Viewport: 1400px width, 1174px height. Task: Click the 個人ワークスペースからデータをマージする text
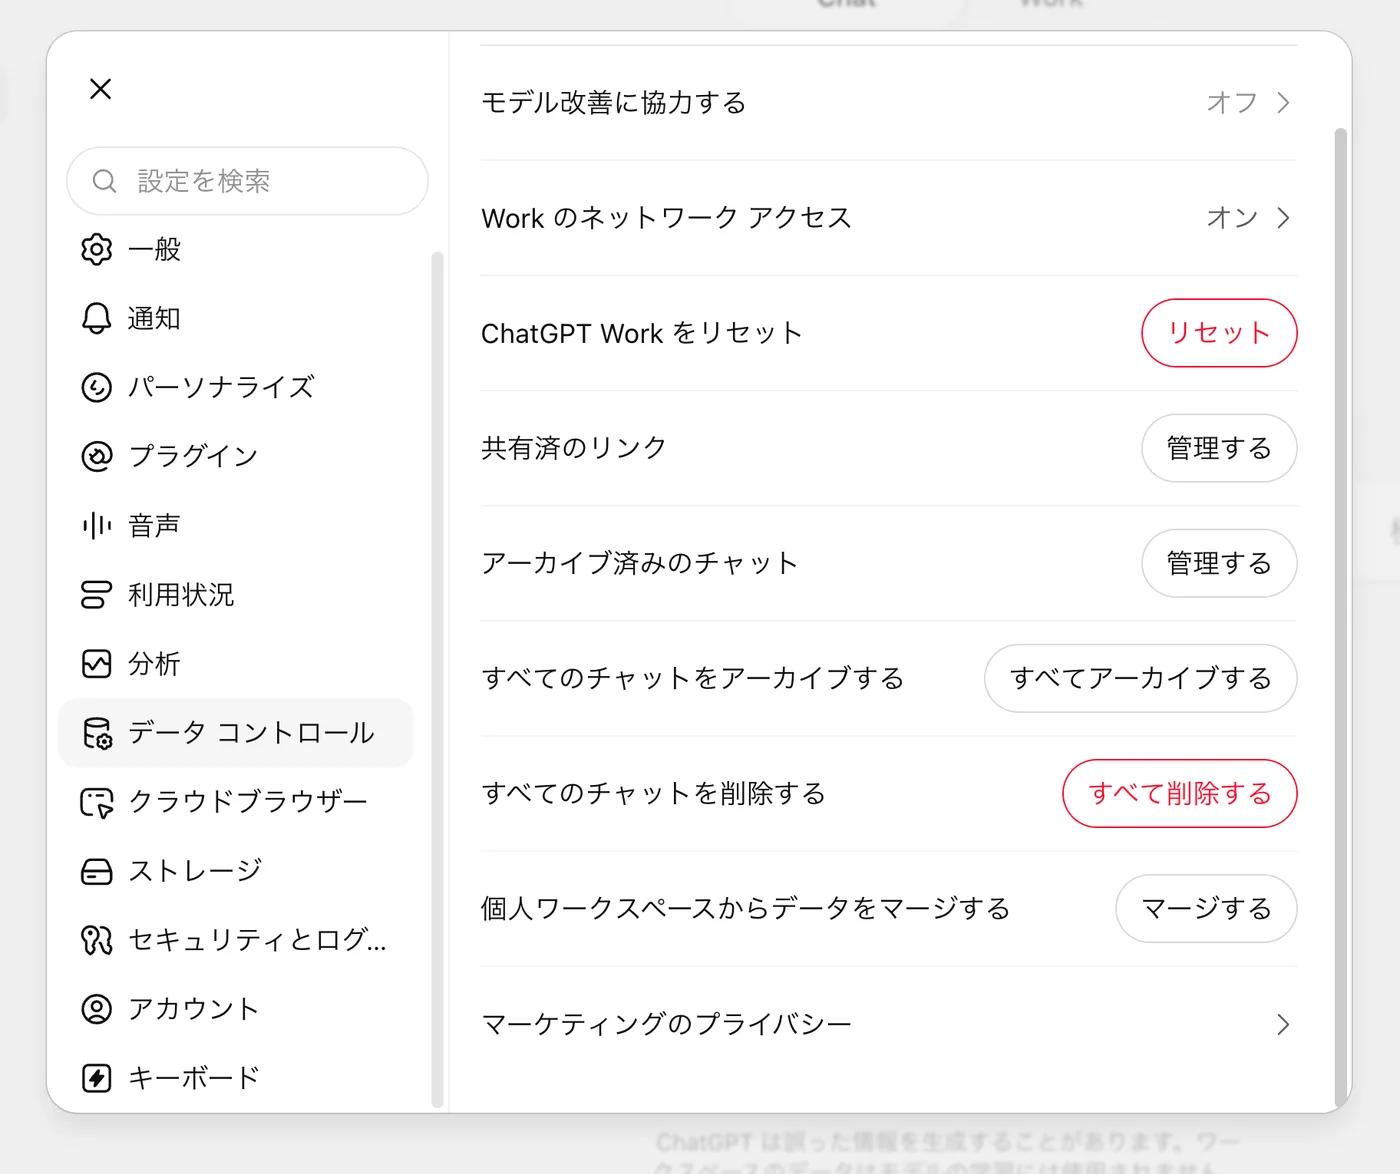(x=746, y=908)
